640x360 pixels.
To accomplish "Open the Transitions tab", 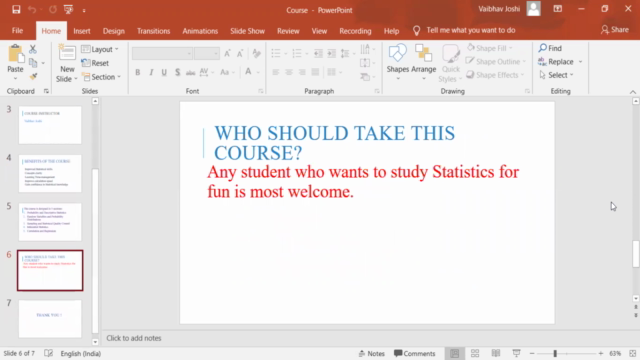I will click(x=153, y=31).
